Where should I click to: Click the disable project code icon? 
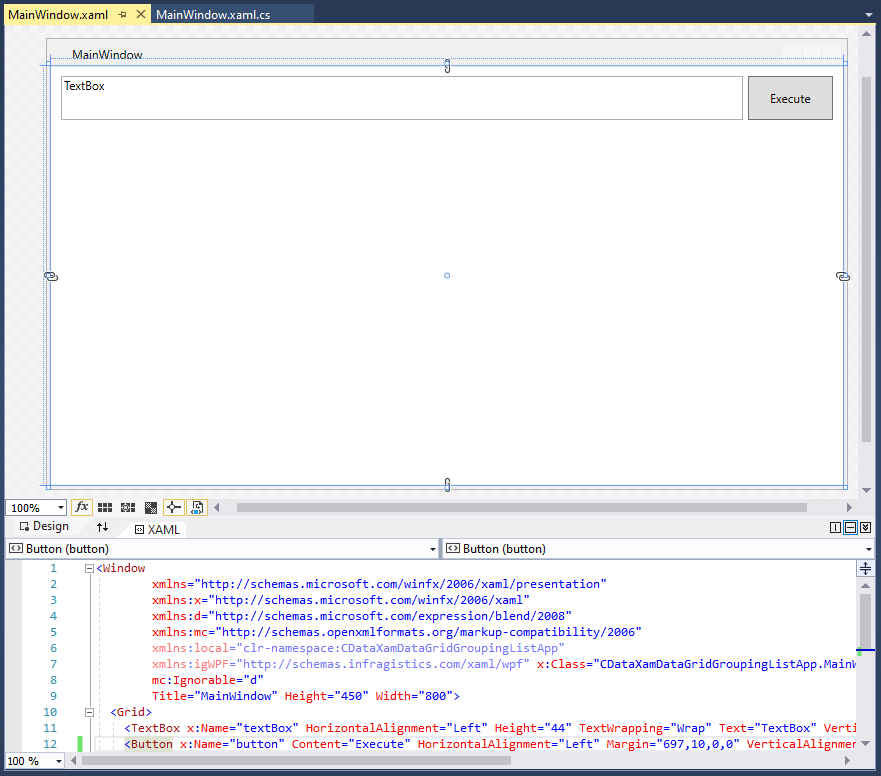(197, 508)
